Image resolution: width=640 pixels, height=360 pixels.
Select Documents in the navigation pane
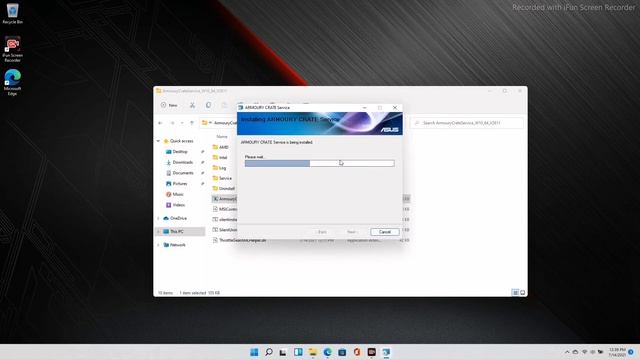pyautogui.click(x=182, y=173)
